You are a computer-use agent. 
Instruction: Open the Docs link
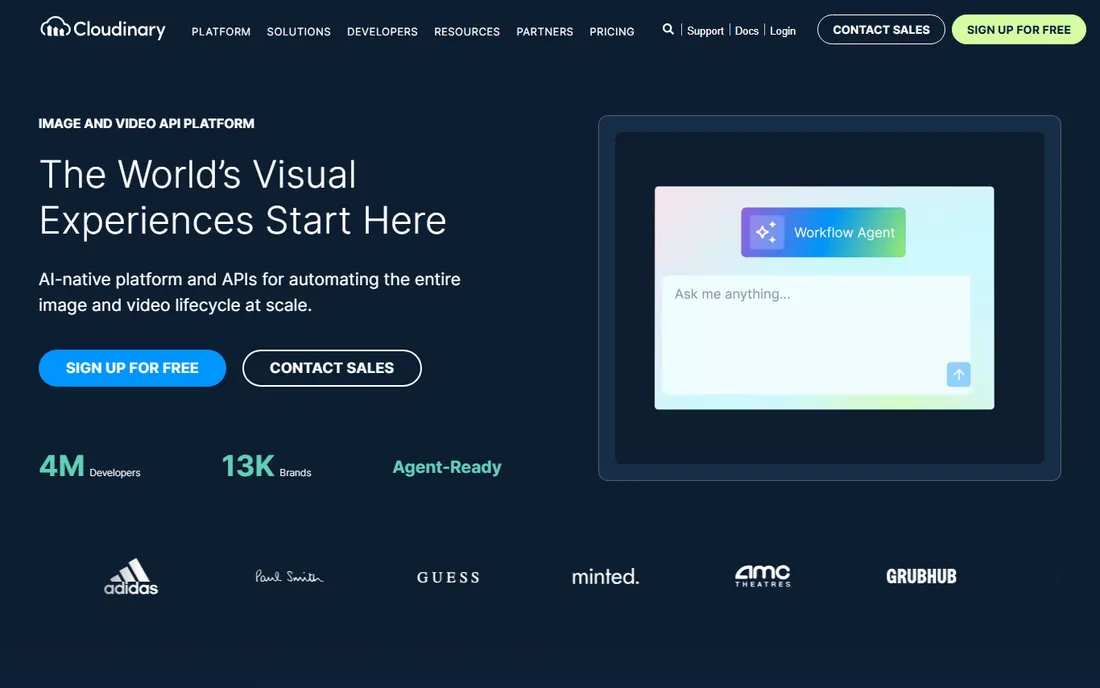point(746,31)
